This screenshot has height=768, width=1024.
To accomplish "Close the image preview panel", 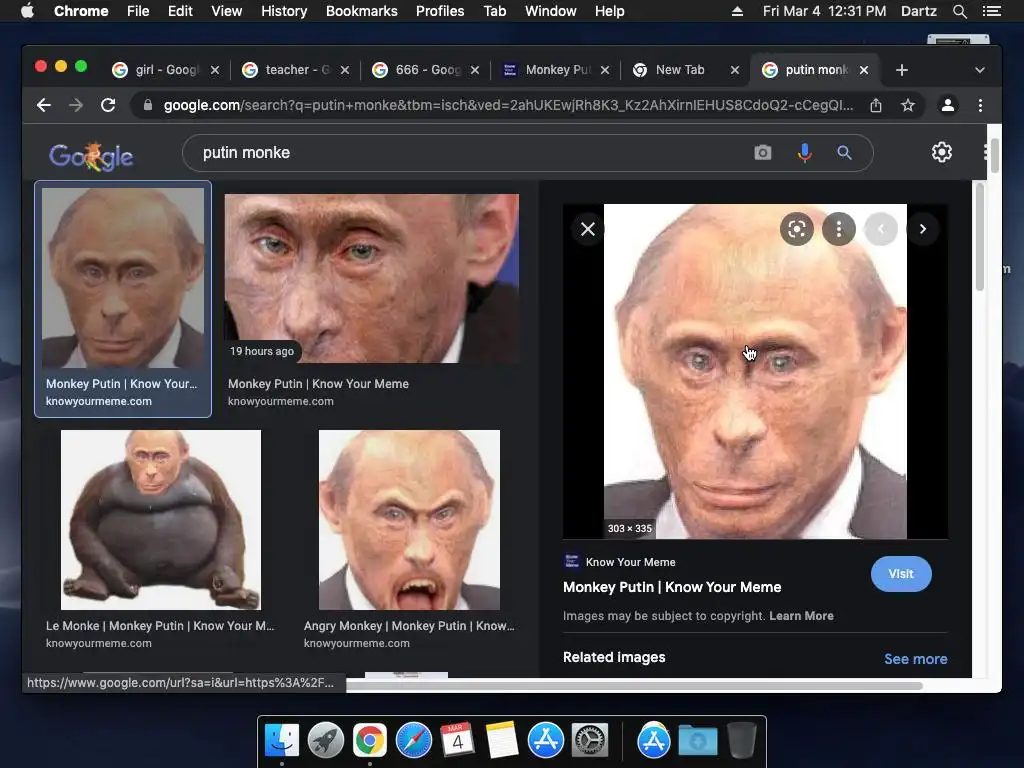I will point(588,229).
